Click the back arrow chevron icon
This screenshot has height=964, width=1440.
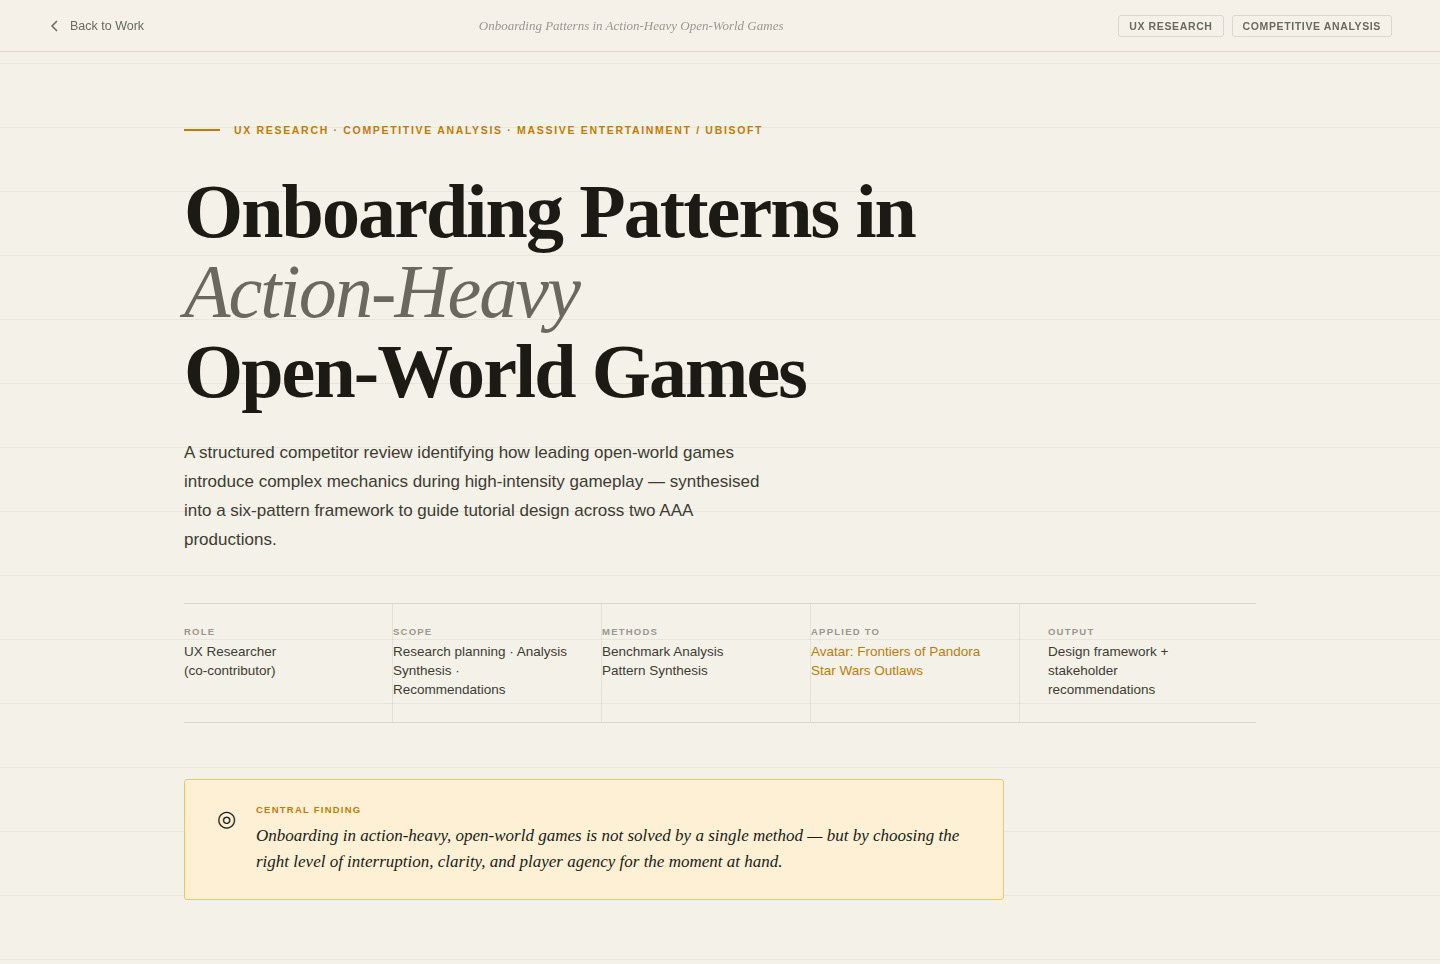pyautogui.click(x=54, y=26)
